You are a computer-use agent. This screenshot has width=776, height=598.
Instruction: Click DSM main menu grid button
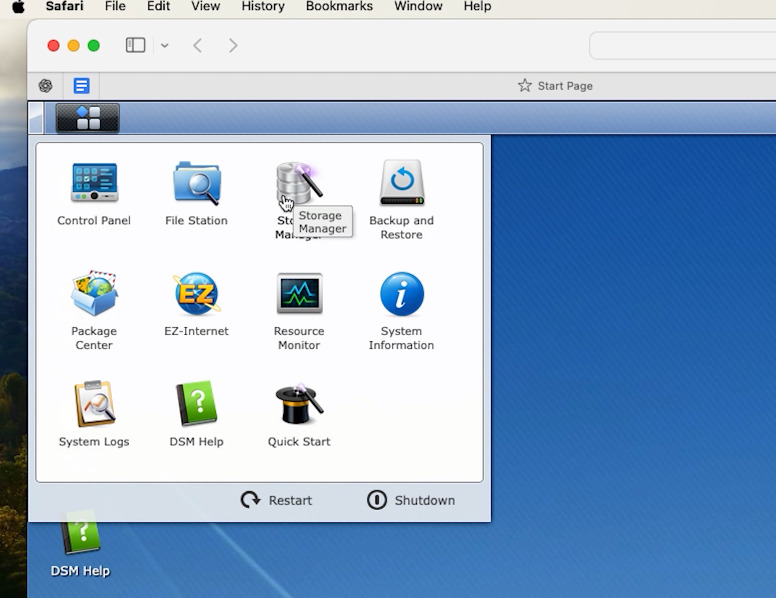pyautogui.click(x=88, y=118)
